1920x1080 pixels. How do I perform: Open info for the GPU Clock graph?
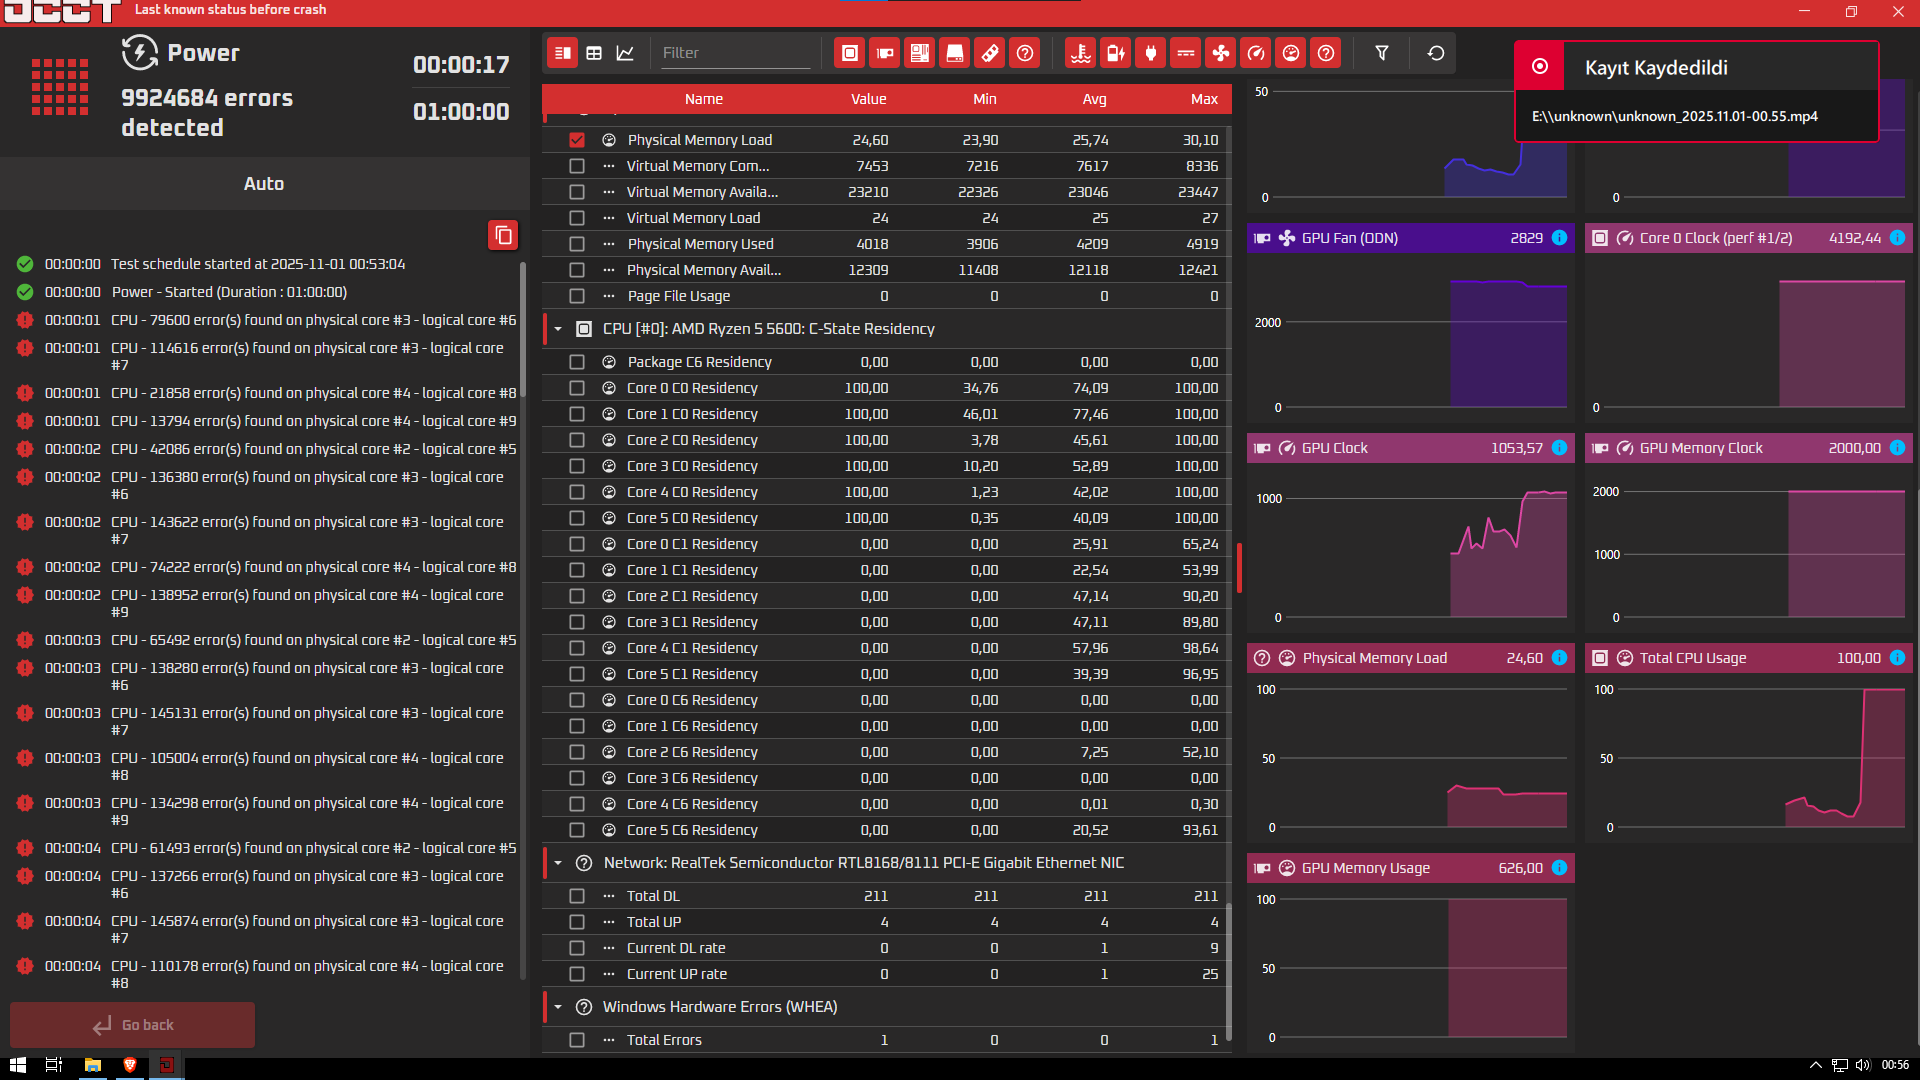pyautogui.click(x=1559, y=448)
